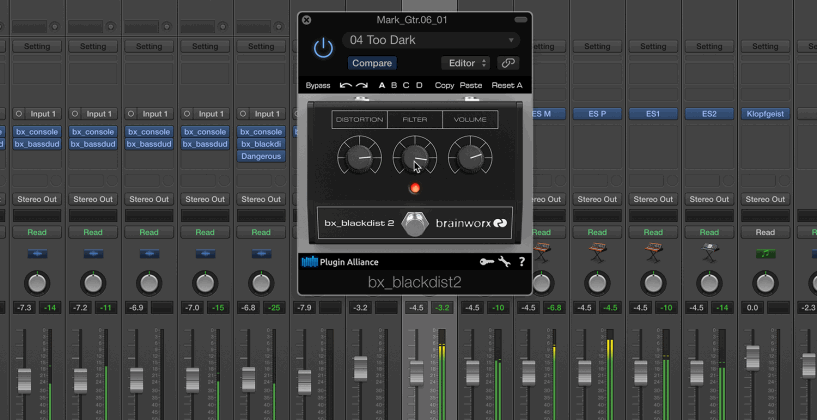Select settings slot D

coord(419,85)
